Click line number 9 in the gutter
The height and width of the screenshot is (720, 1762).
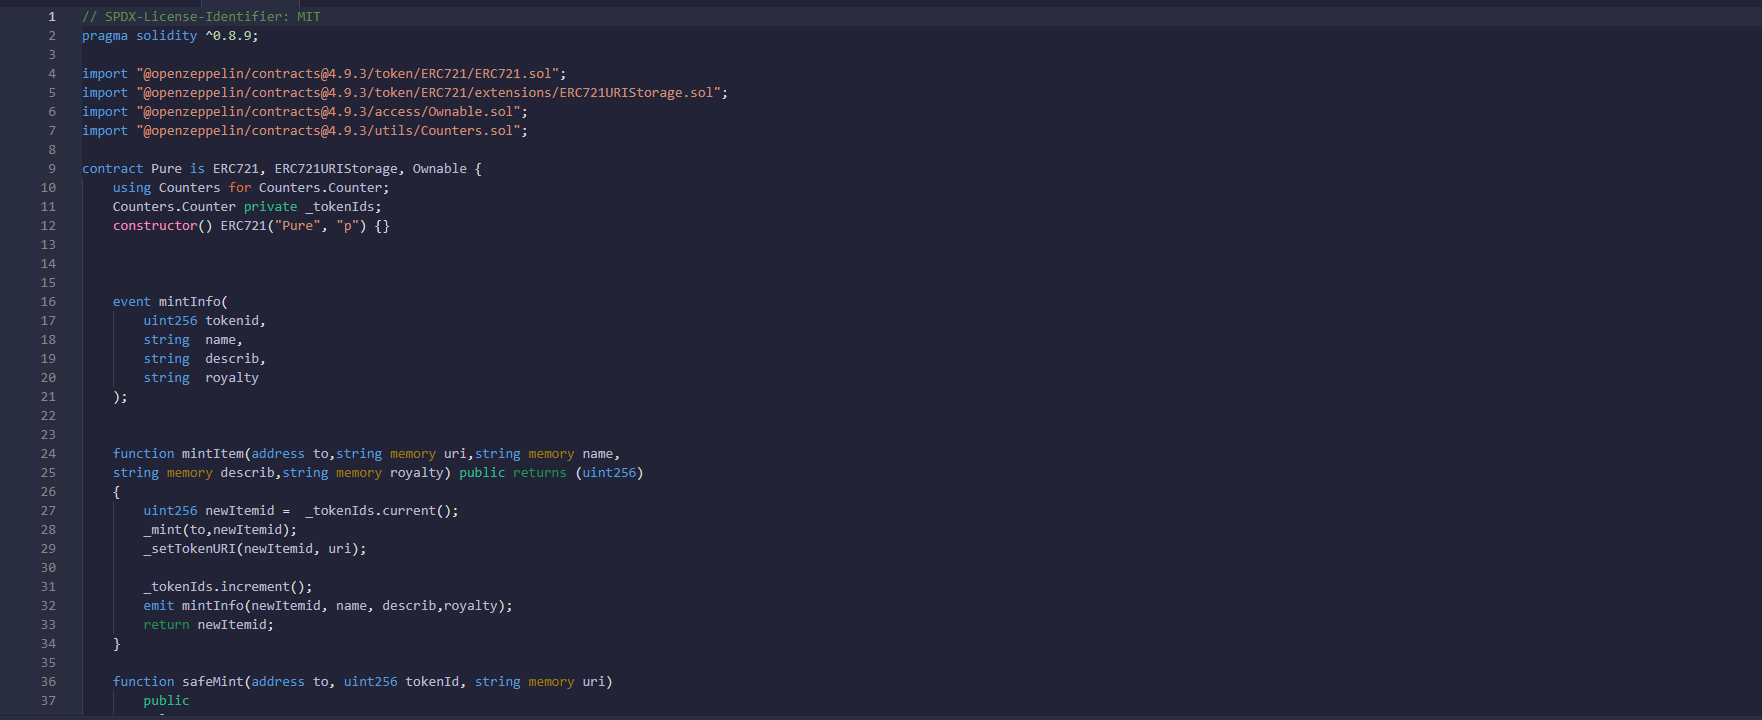click(x=52, y=168)
